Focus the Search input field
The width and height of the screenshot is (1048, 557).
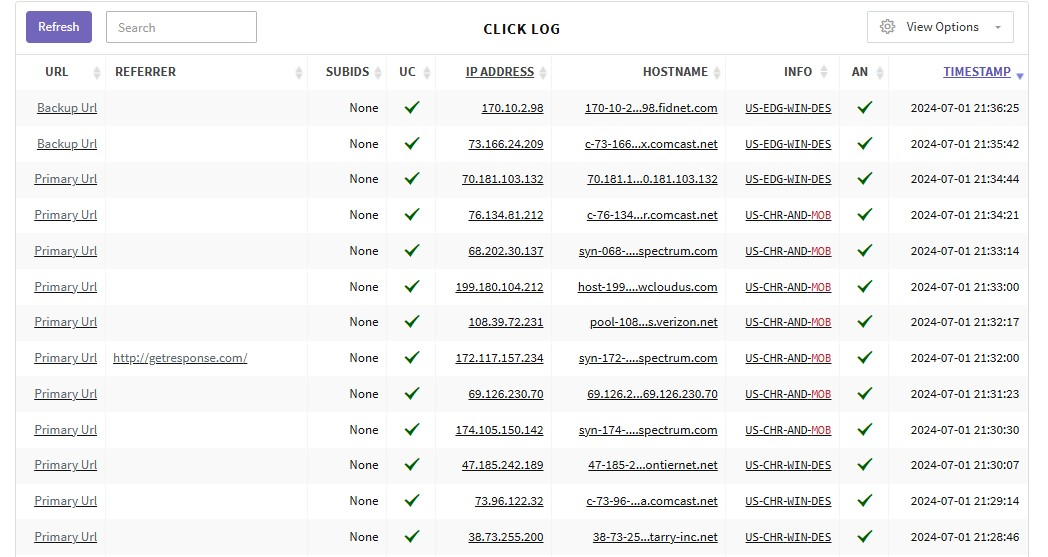[181, 27]
